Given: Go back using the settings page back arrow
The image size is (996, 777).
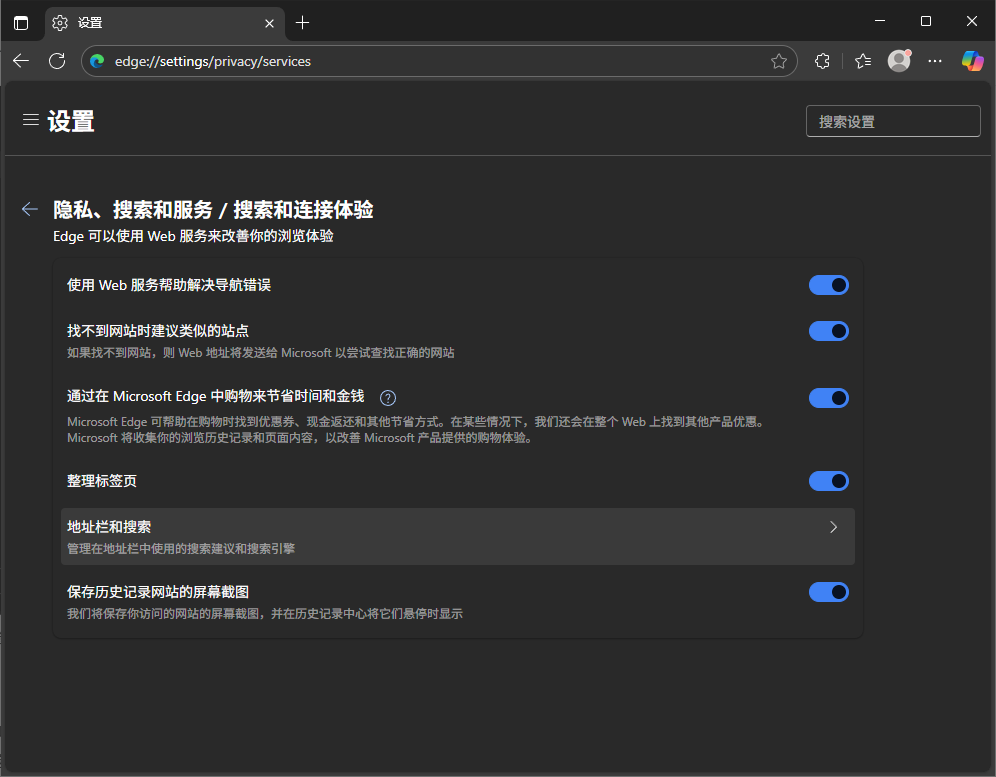Looking at the screenshot, I should pyautogui.click(x=29, y=209).
